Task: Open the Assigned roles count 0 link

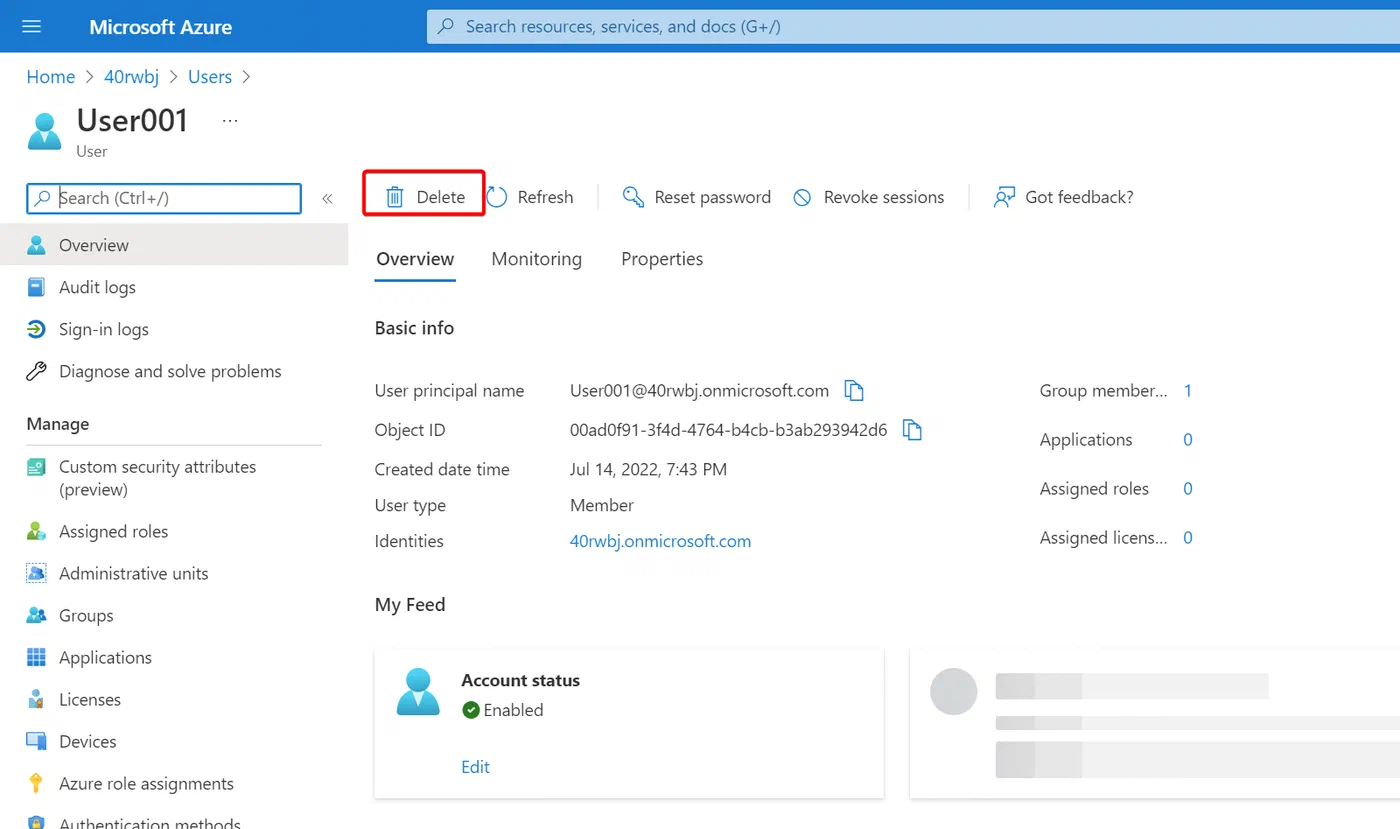Action: [x=1188, y=489]
